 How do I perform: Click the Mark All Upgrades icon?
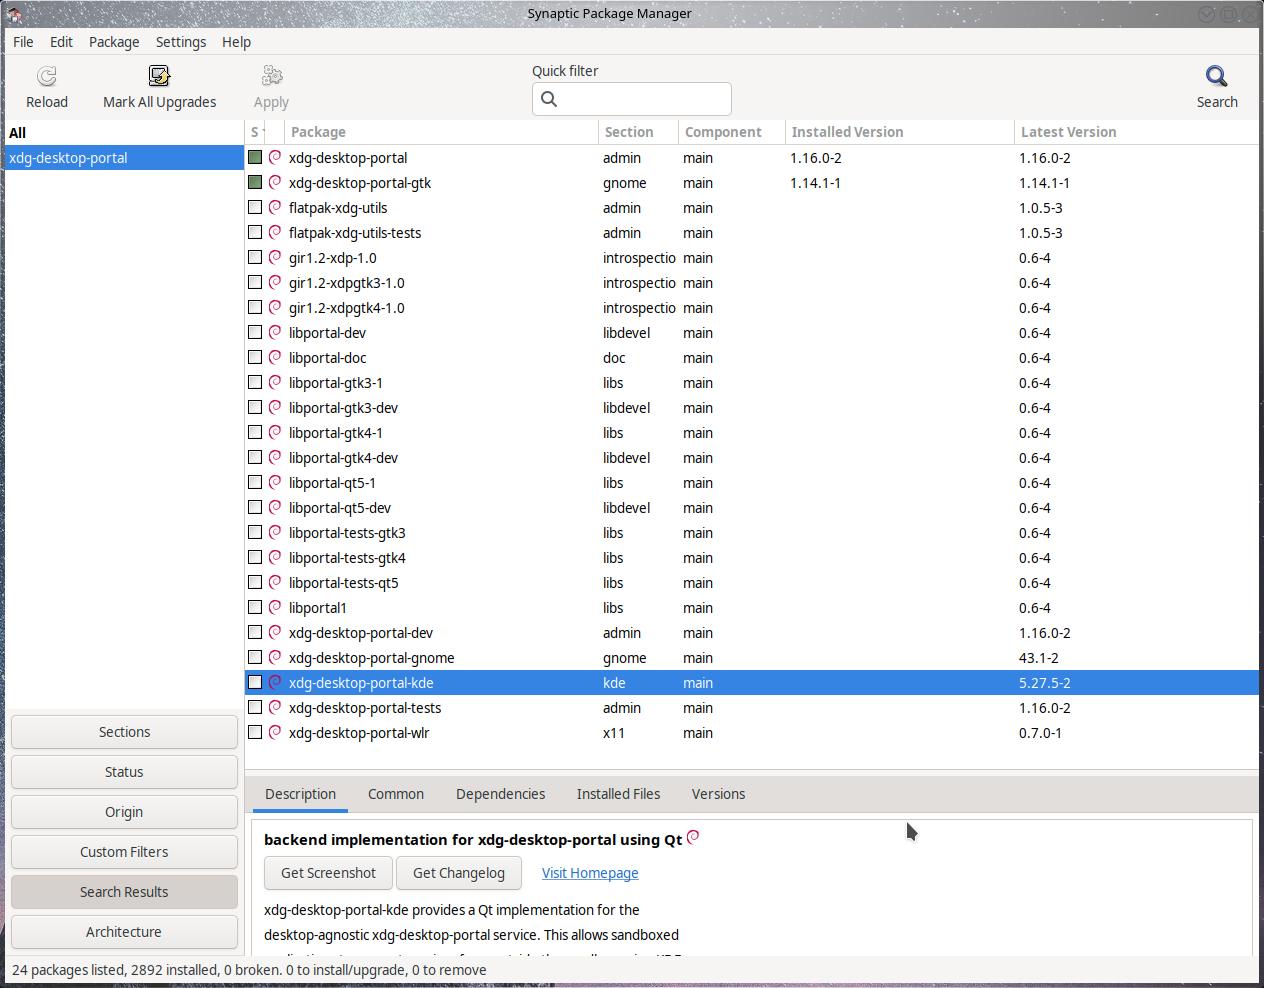coord(159,76)
